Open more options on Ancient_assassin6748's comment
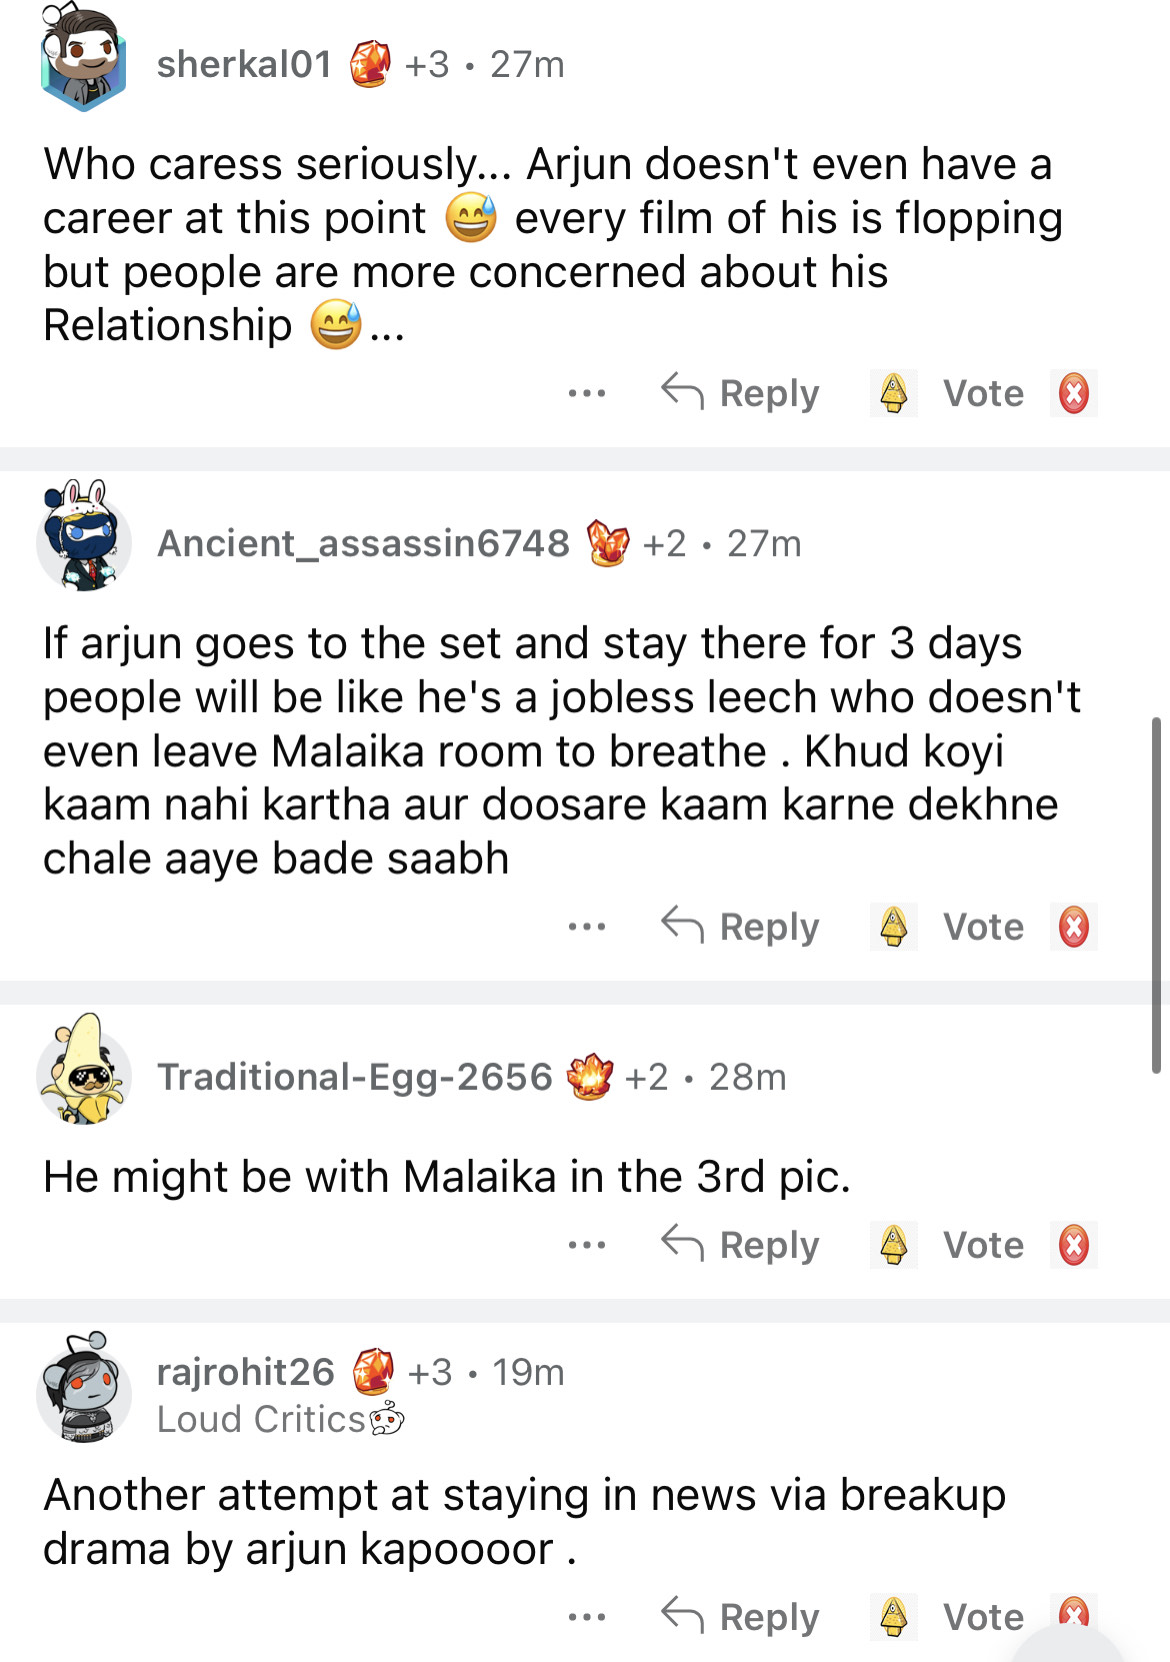1170x1662 pixels. pos(586,926)
